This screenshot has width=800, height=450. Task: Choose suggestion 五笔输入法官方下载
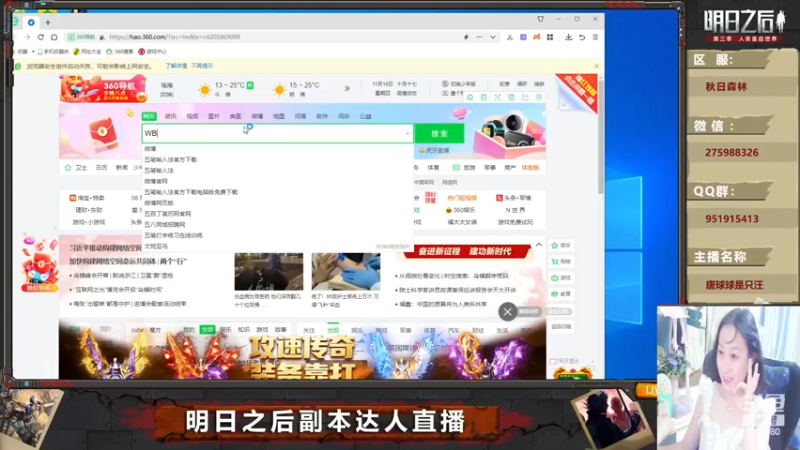(x=170, y=160)
